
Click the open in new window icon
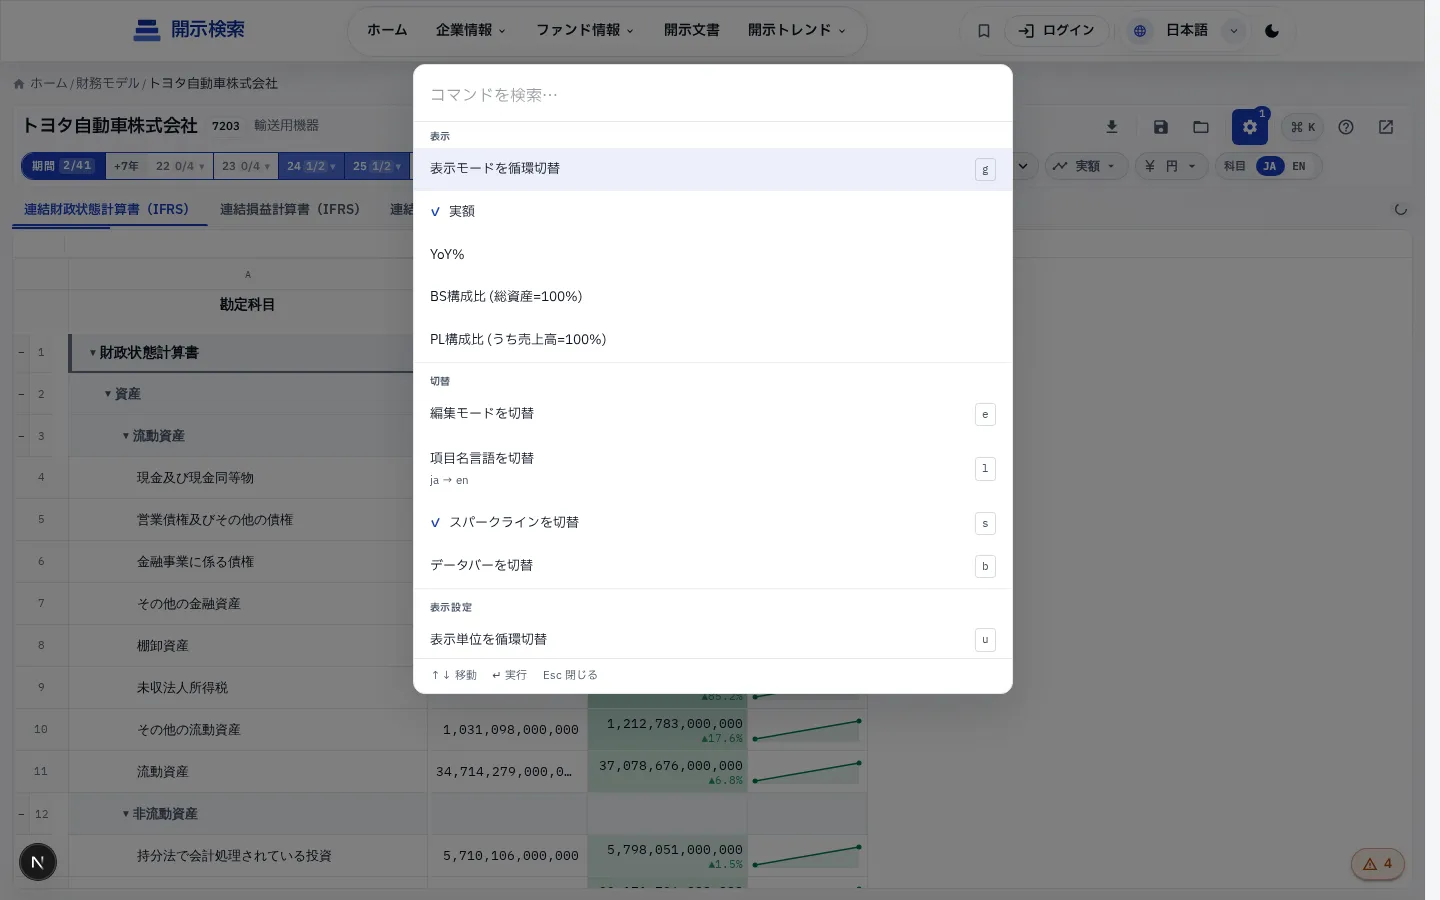1386,127
